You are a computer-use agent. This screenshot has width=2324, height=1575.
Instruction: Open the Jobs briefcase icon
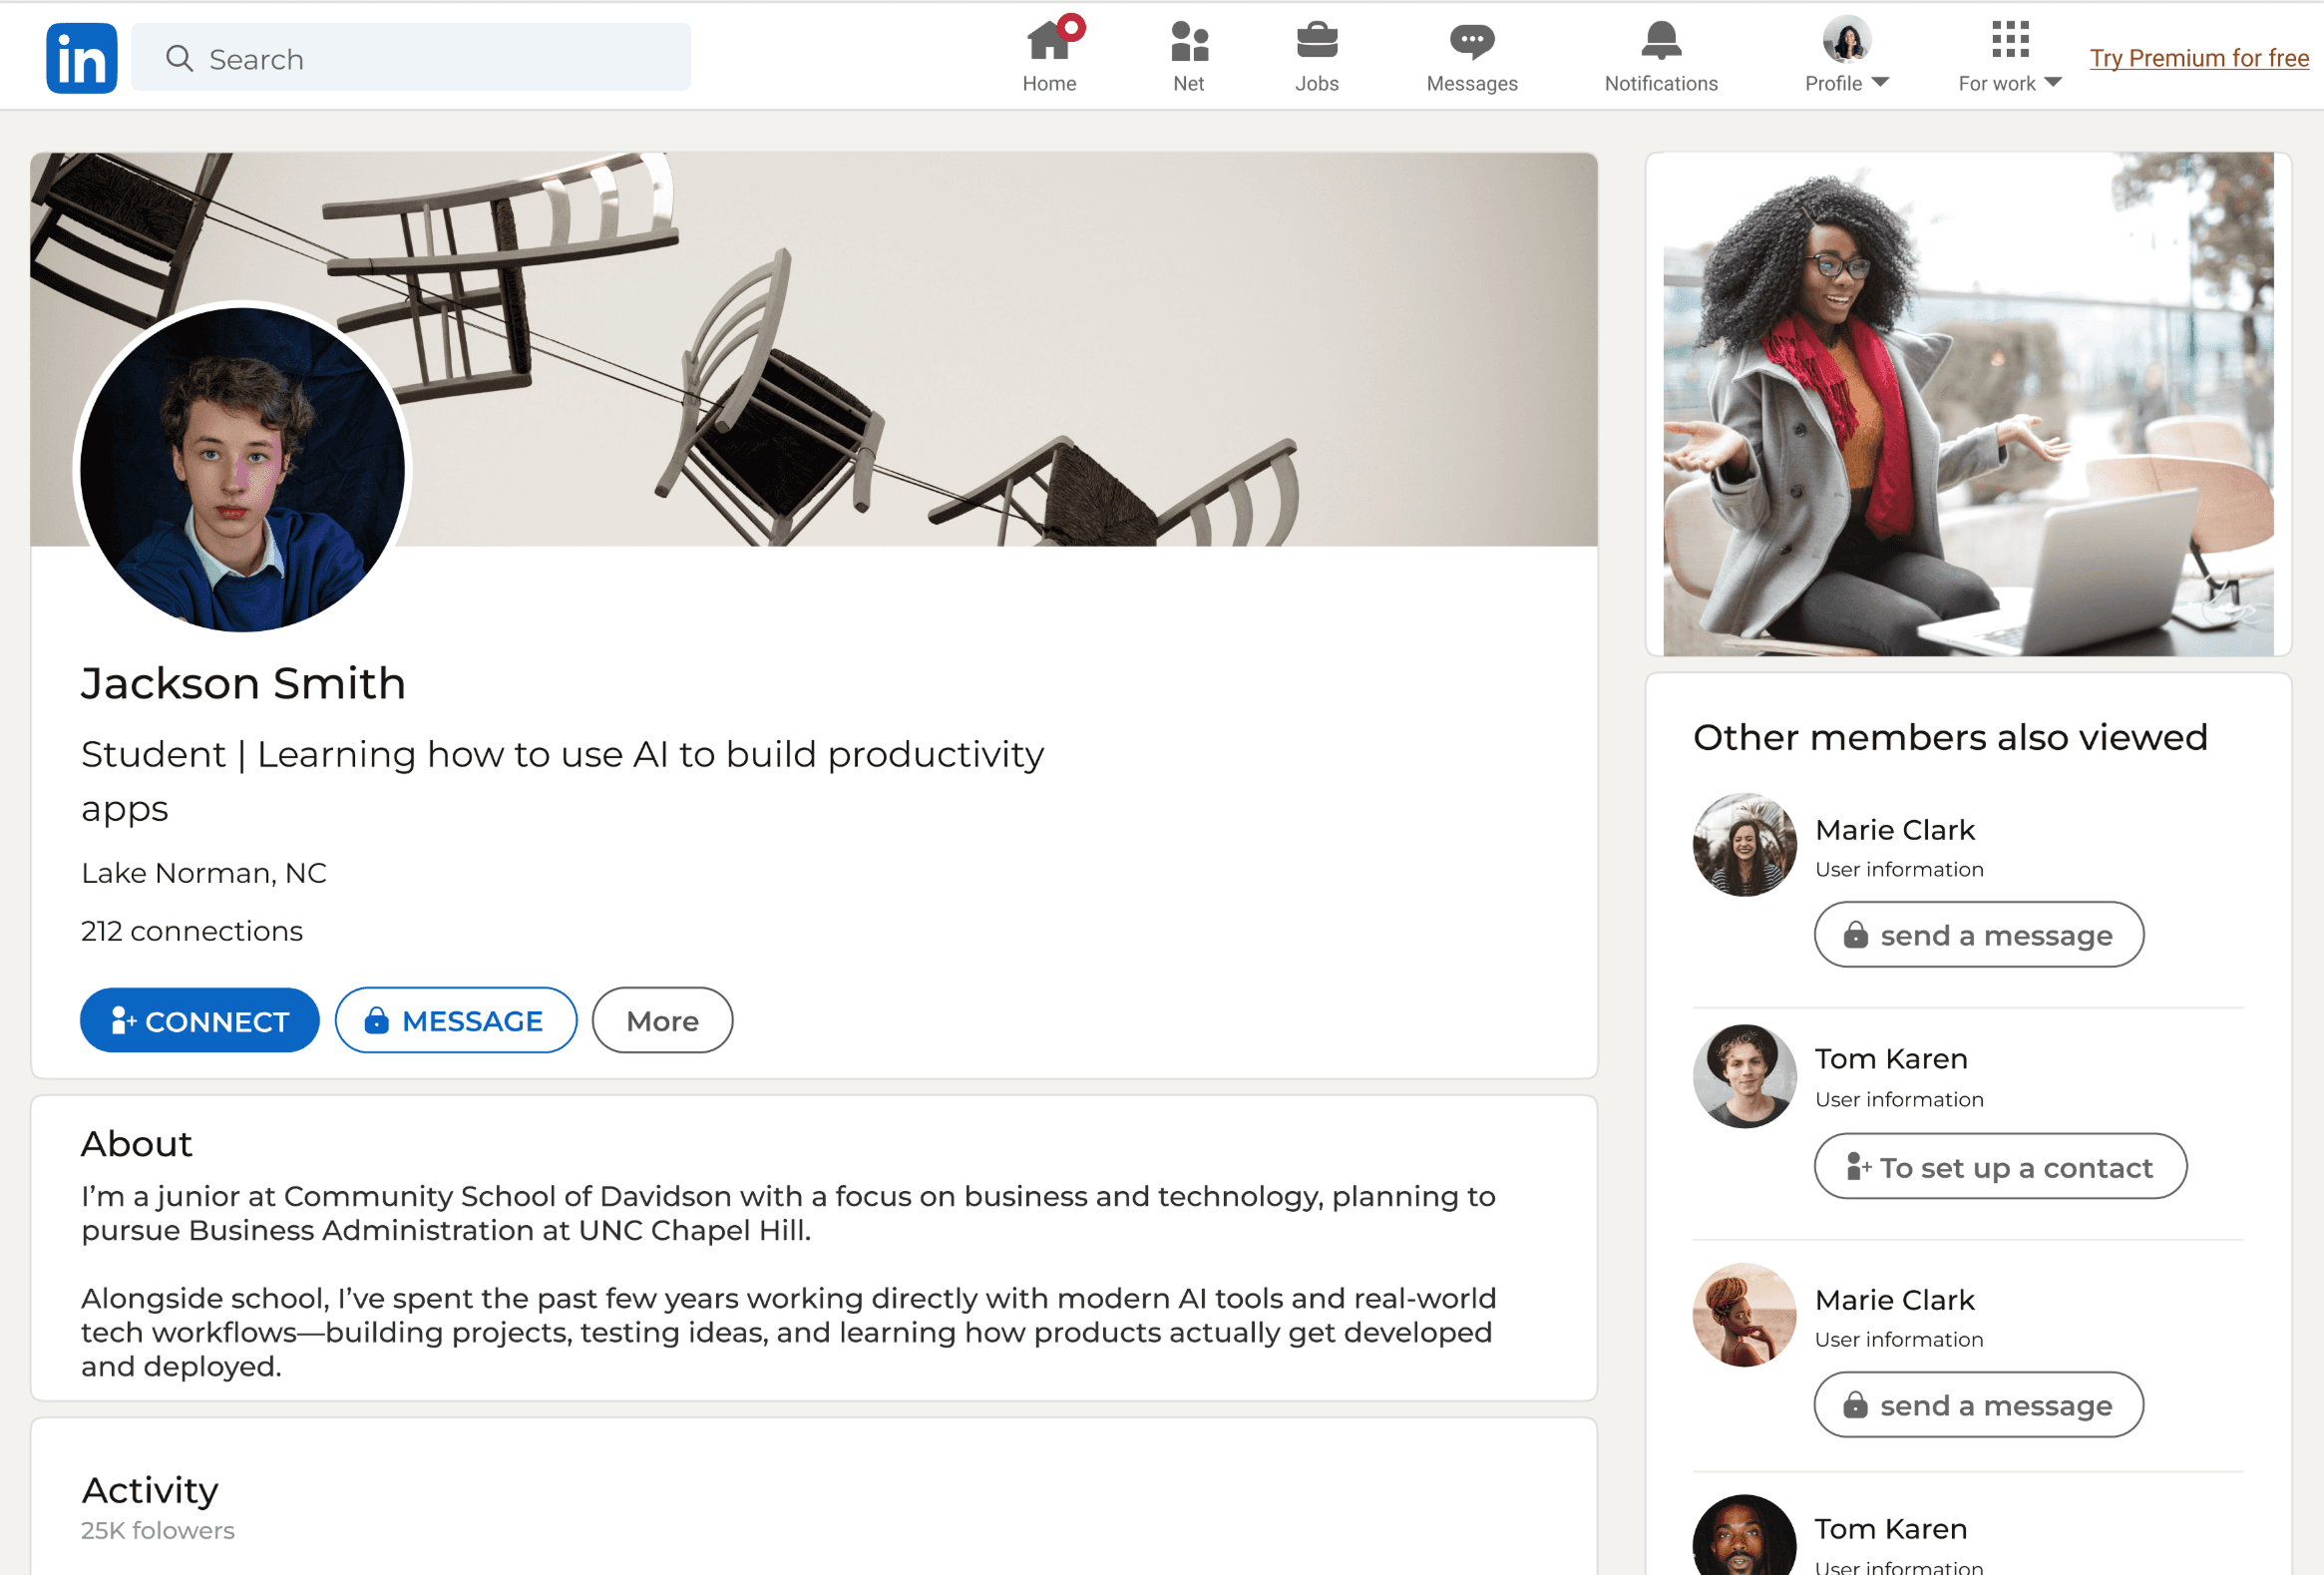(1317, 42)
